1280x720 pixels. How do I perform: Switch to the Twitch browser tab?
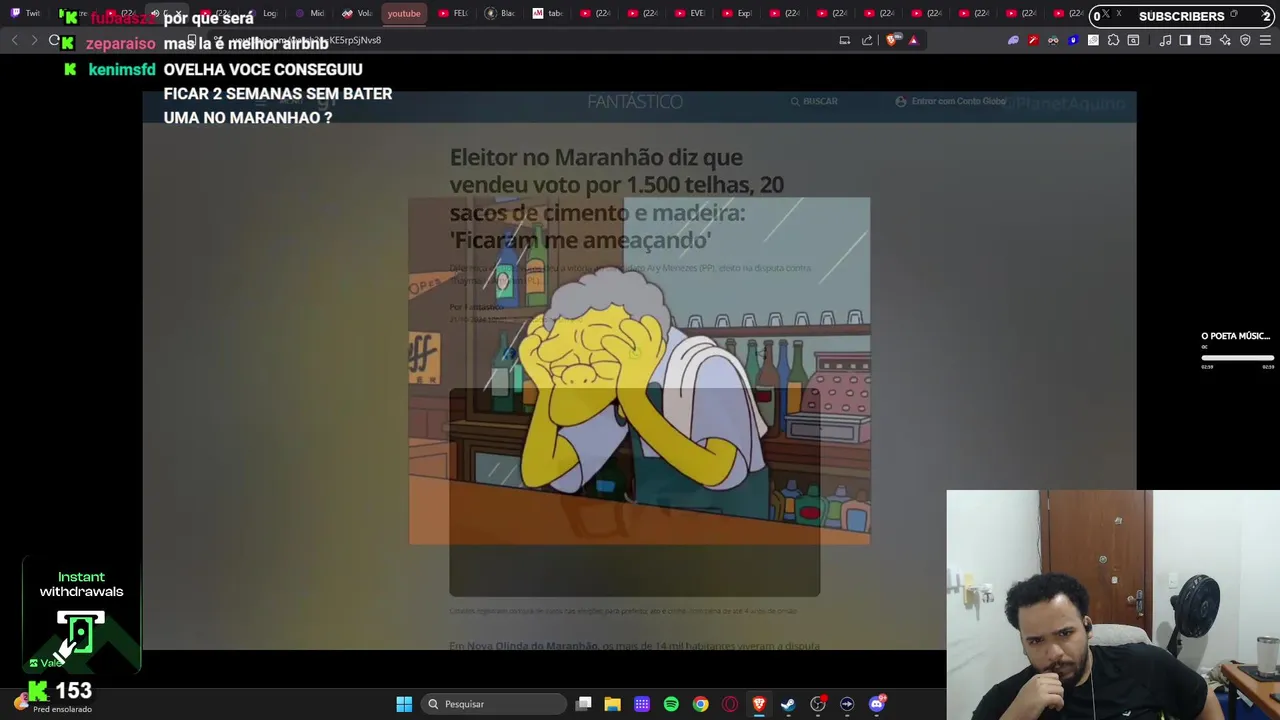coord(26,13)
